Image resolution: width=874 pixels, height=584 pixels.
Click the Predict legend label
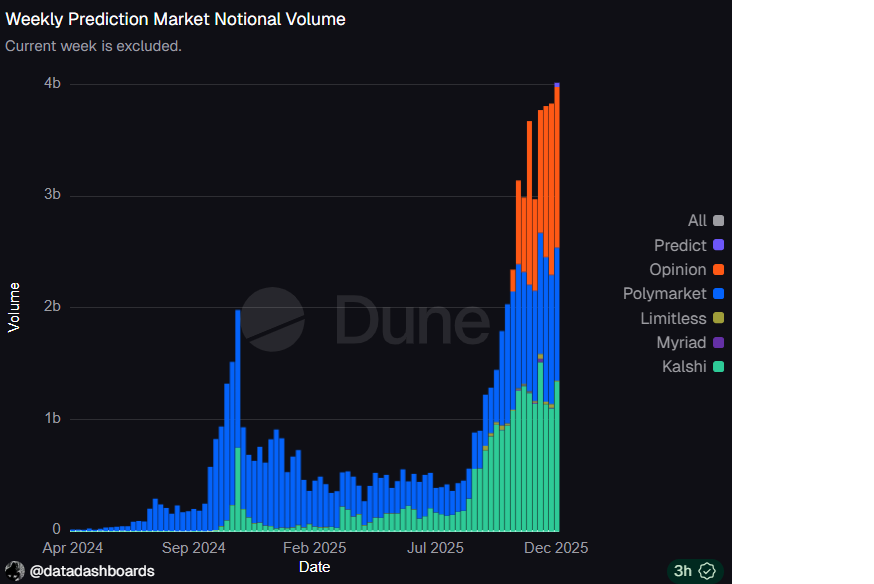[x=680, y=245]
